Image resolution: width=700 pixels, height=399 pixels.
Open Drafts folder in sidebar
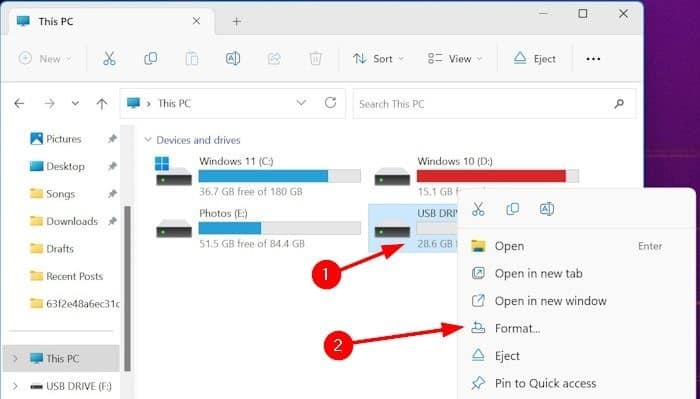51,249
